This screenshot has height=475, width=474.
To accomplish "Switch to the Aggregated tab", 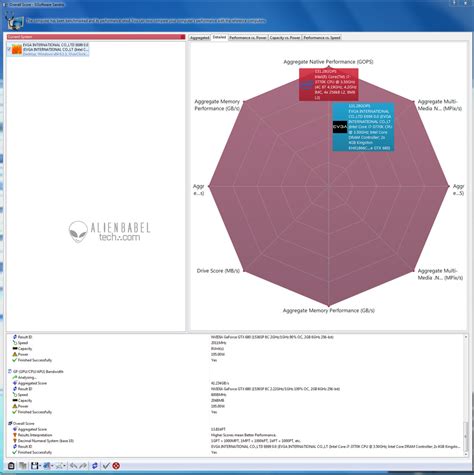I will pyautogui.click(x=199, y=38).
